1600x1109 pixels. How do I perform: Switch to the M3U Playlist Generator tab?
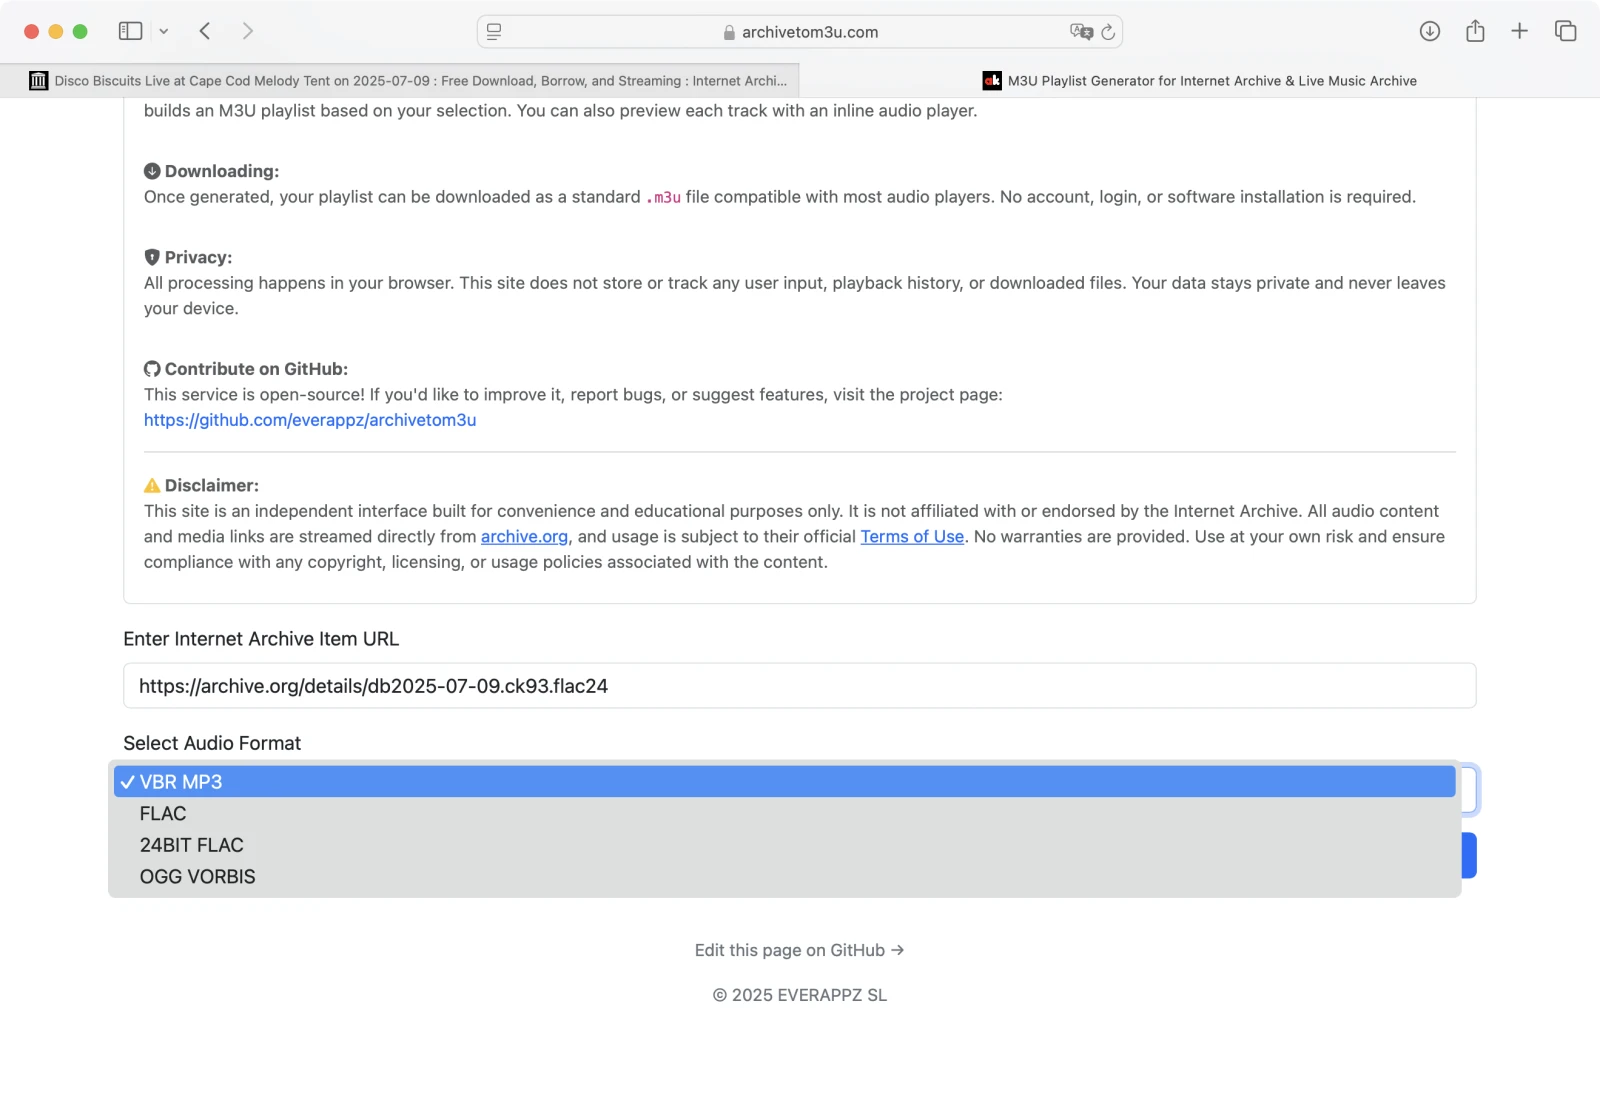point(1200,81)
